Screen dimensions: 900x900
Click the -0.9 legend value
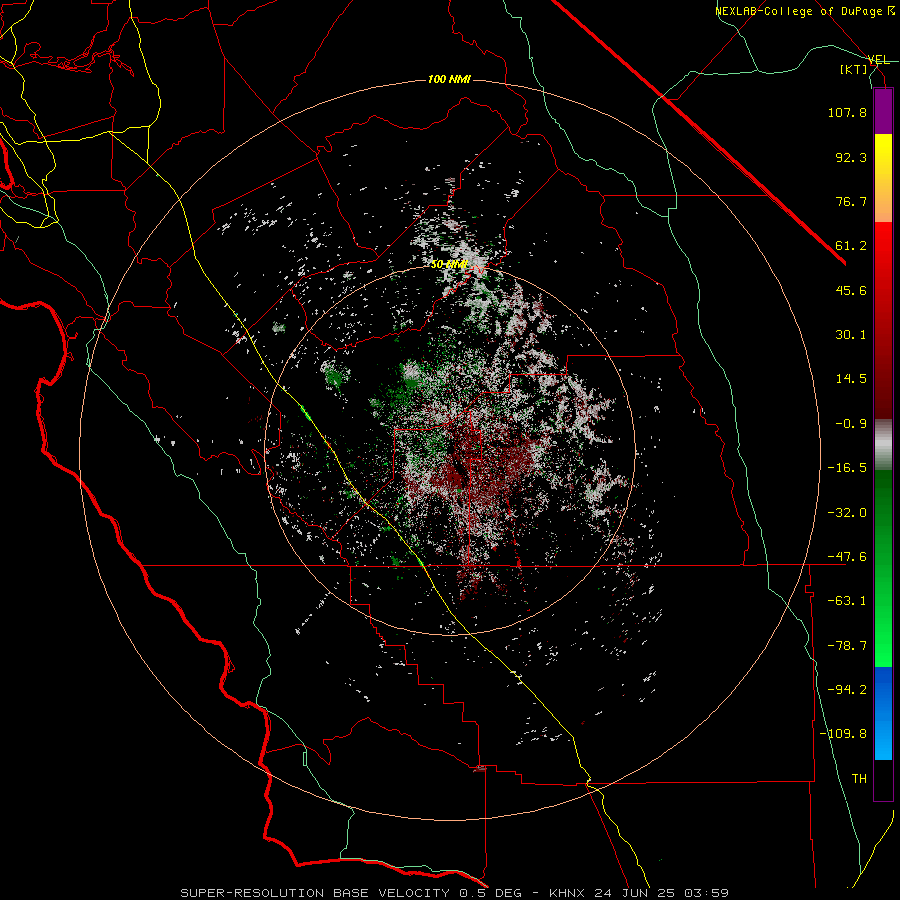pos(851,424)
